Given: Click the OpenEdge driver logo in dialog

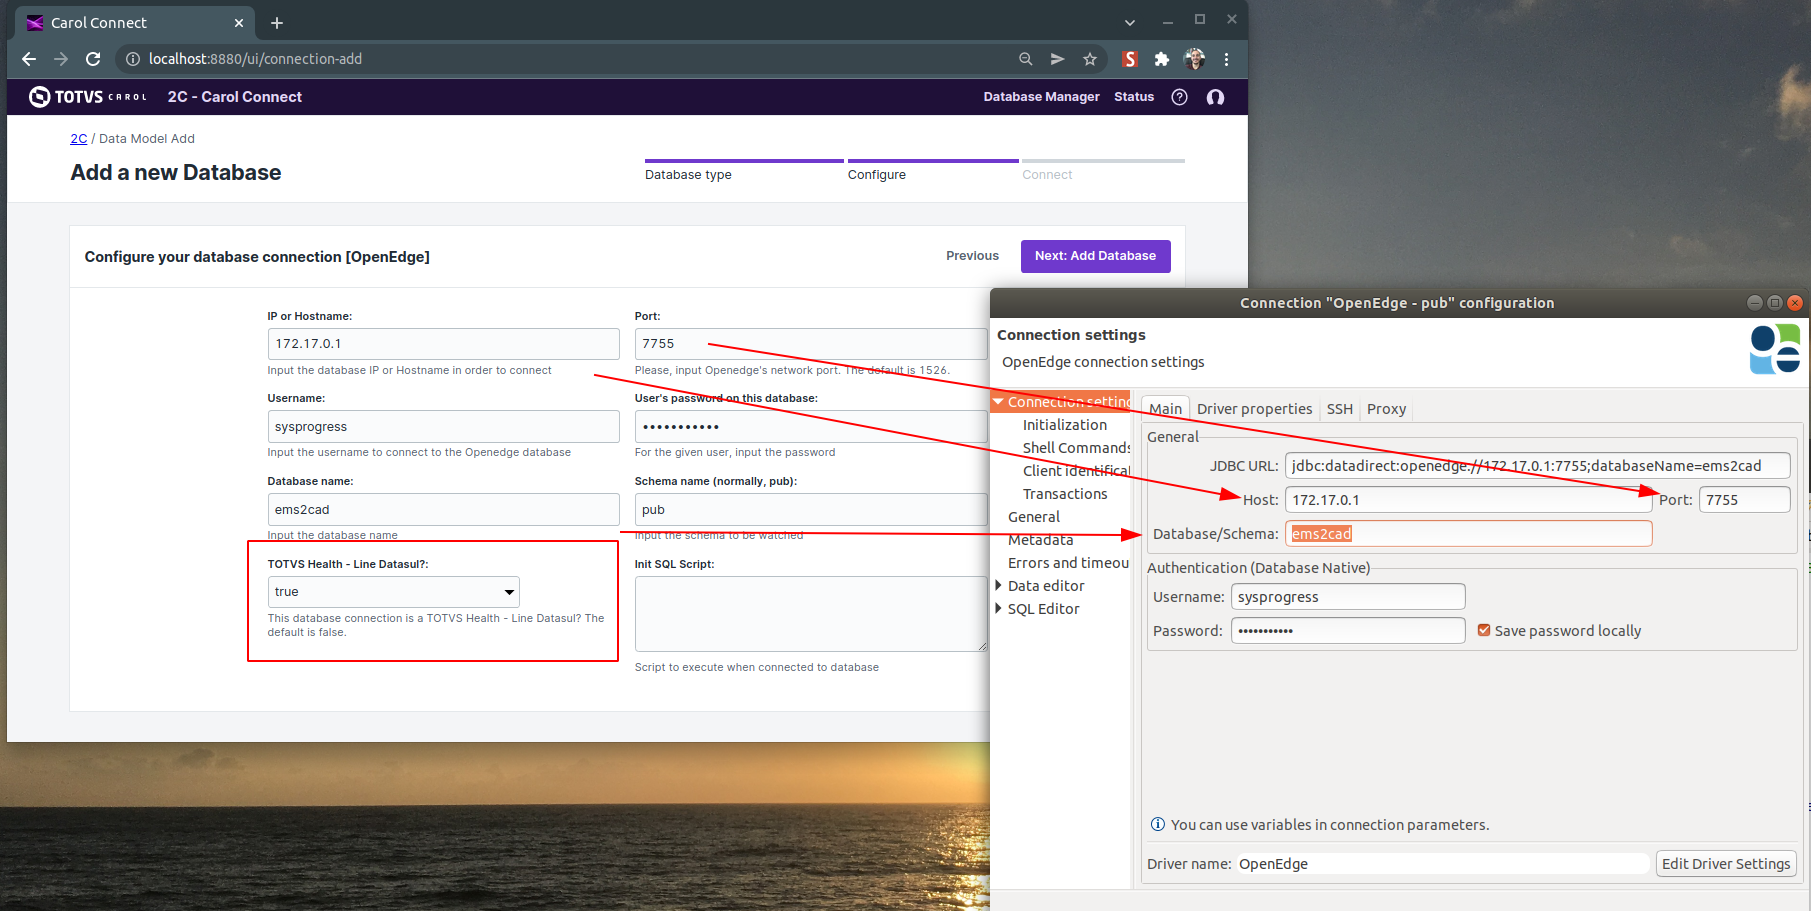Looking at the screenshot, I should click(x=1775, y=349).
